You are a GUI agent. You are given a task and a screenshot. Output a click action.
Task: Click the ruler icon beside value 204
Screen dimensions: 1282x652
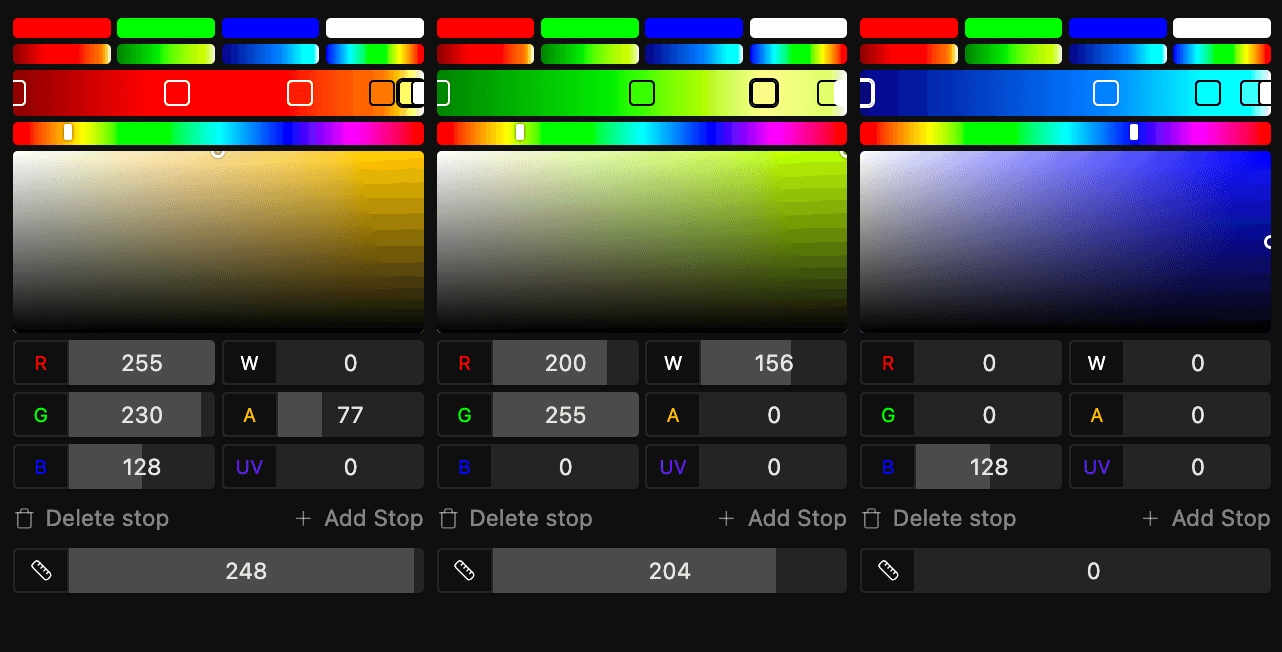tap(465, 571)
